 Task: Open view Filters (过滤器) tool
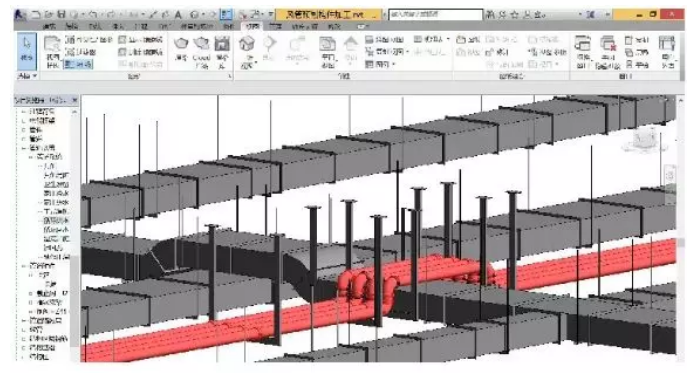point(82,52)
